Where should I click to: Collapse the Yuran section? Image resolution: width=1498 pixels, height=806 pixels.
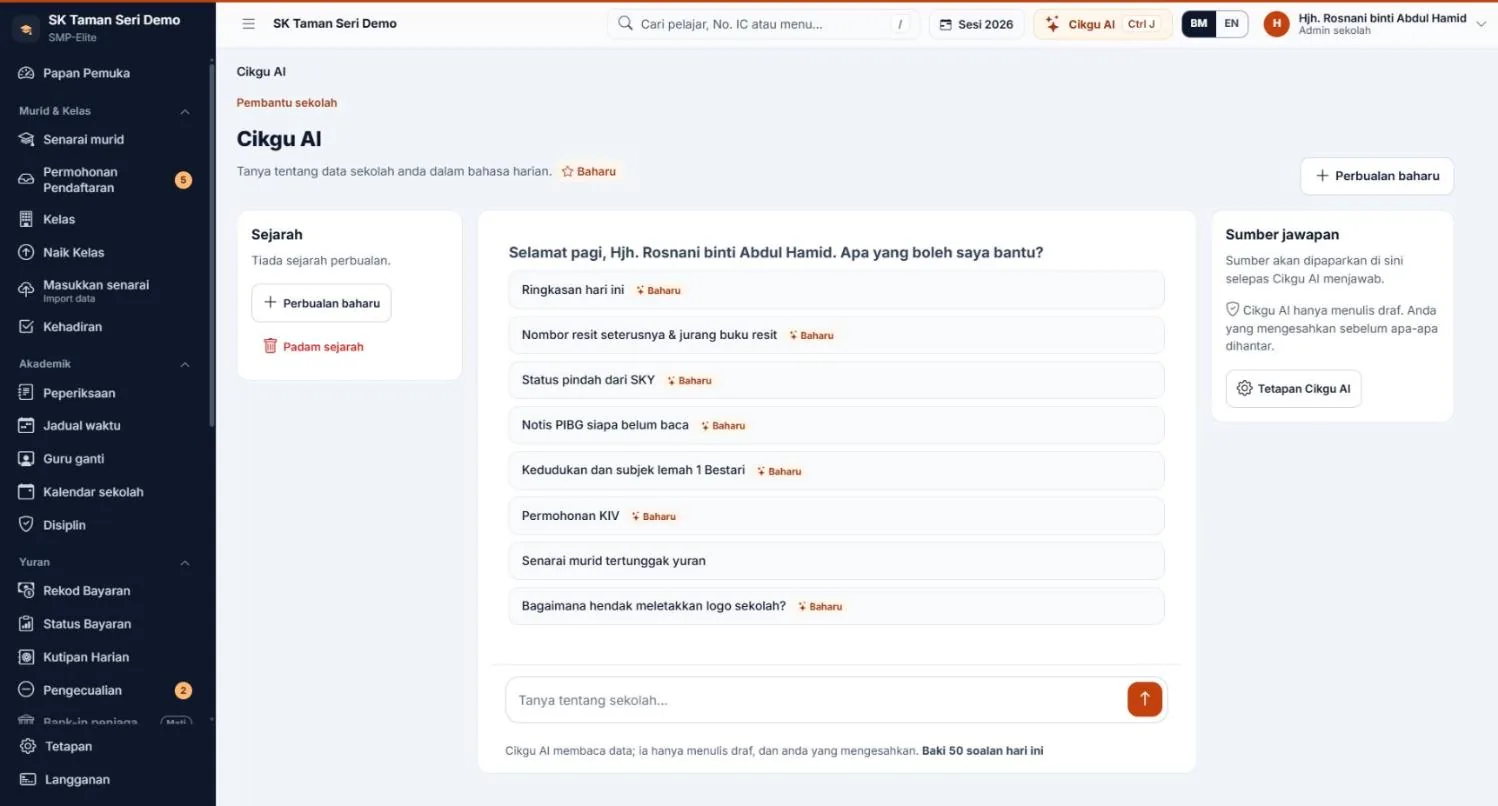(185, 562)
